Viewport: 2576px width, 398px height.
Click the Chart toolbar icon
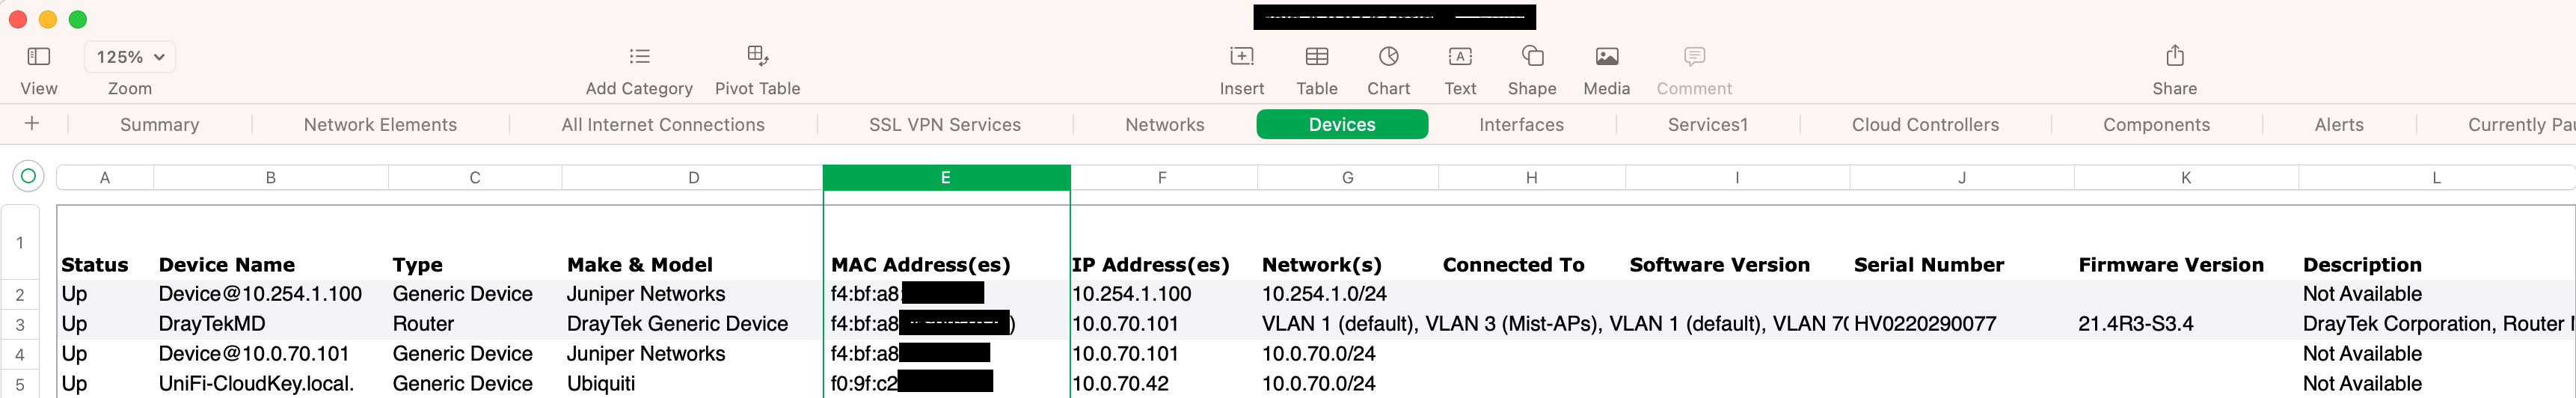click(1388, 56)
